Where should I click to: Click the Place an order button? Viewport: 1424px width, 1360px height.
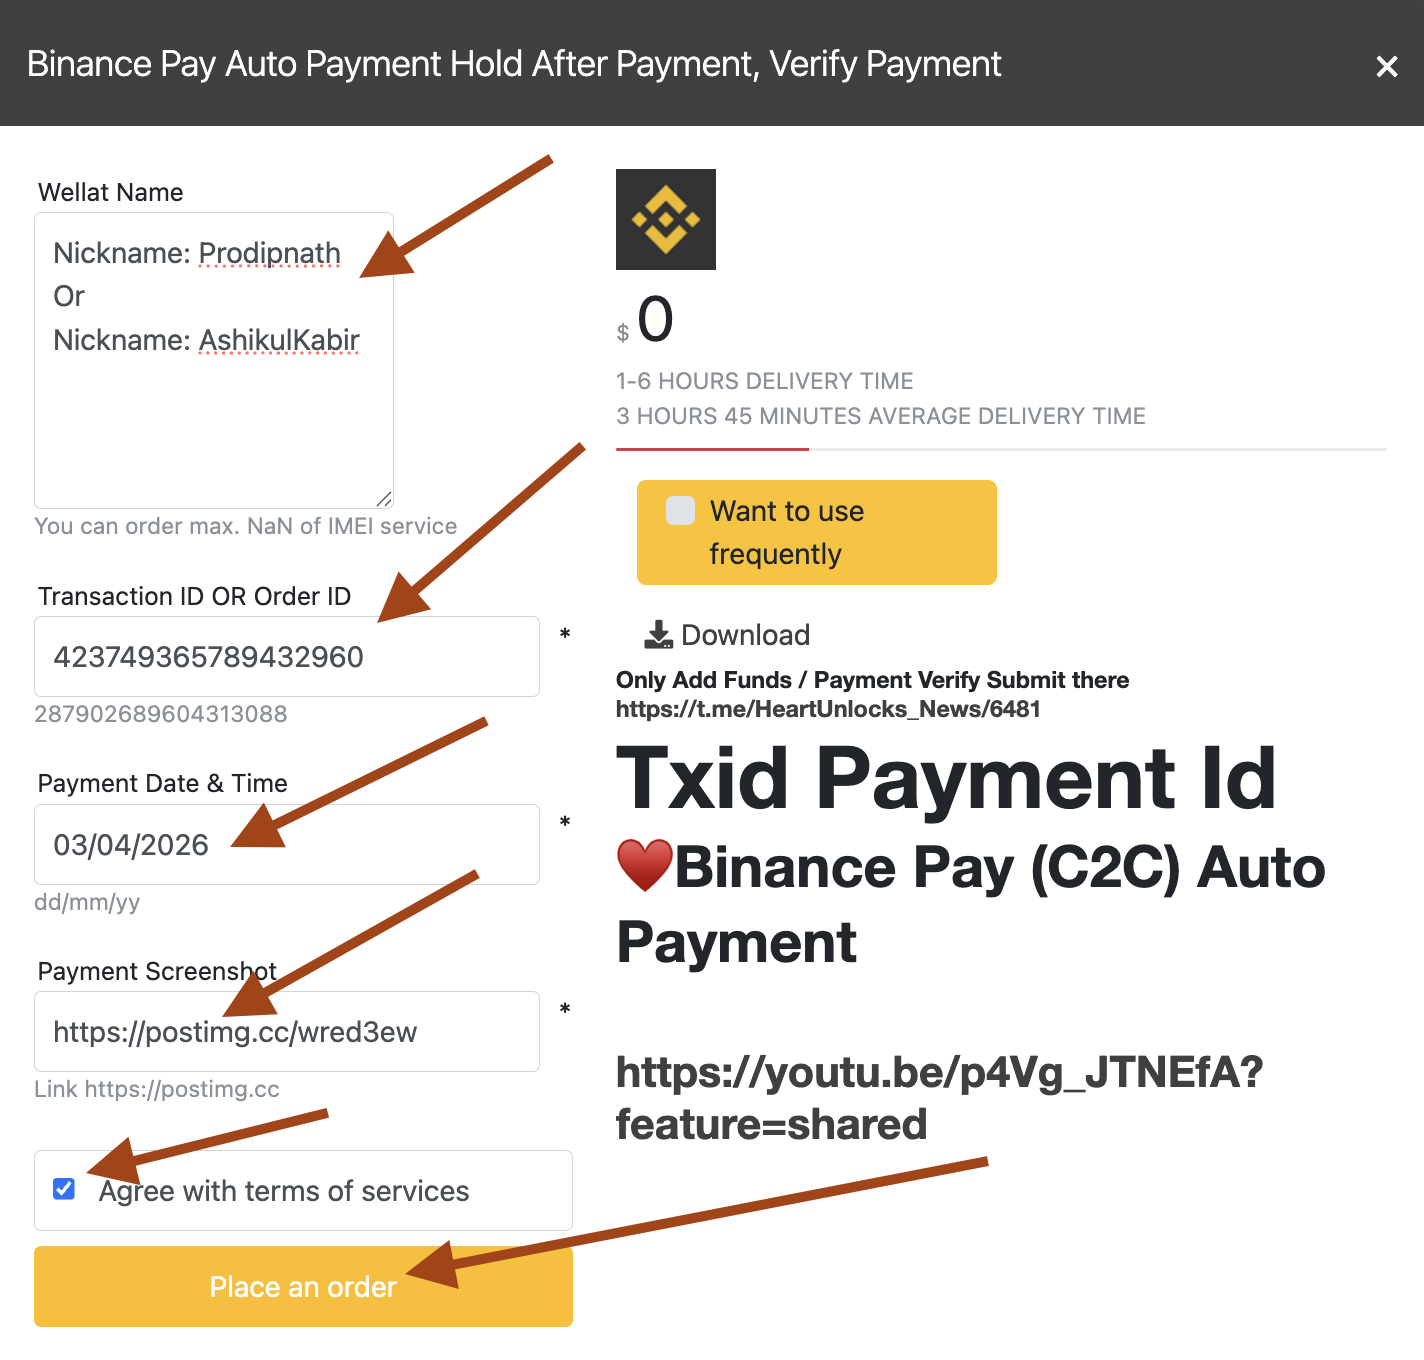[303, 1286]
